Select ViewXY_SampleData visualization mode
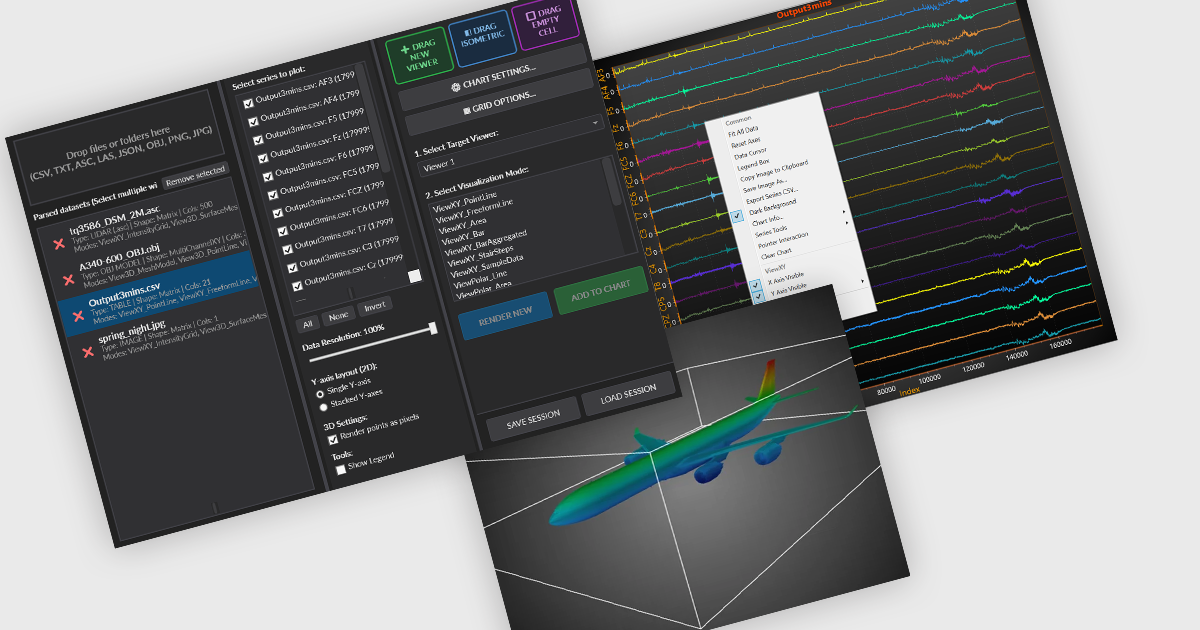The image size is (1200, 630). [x=487, y=268]
